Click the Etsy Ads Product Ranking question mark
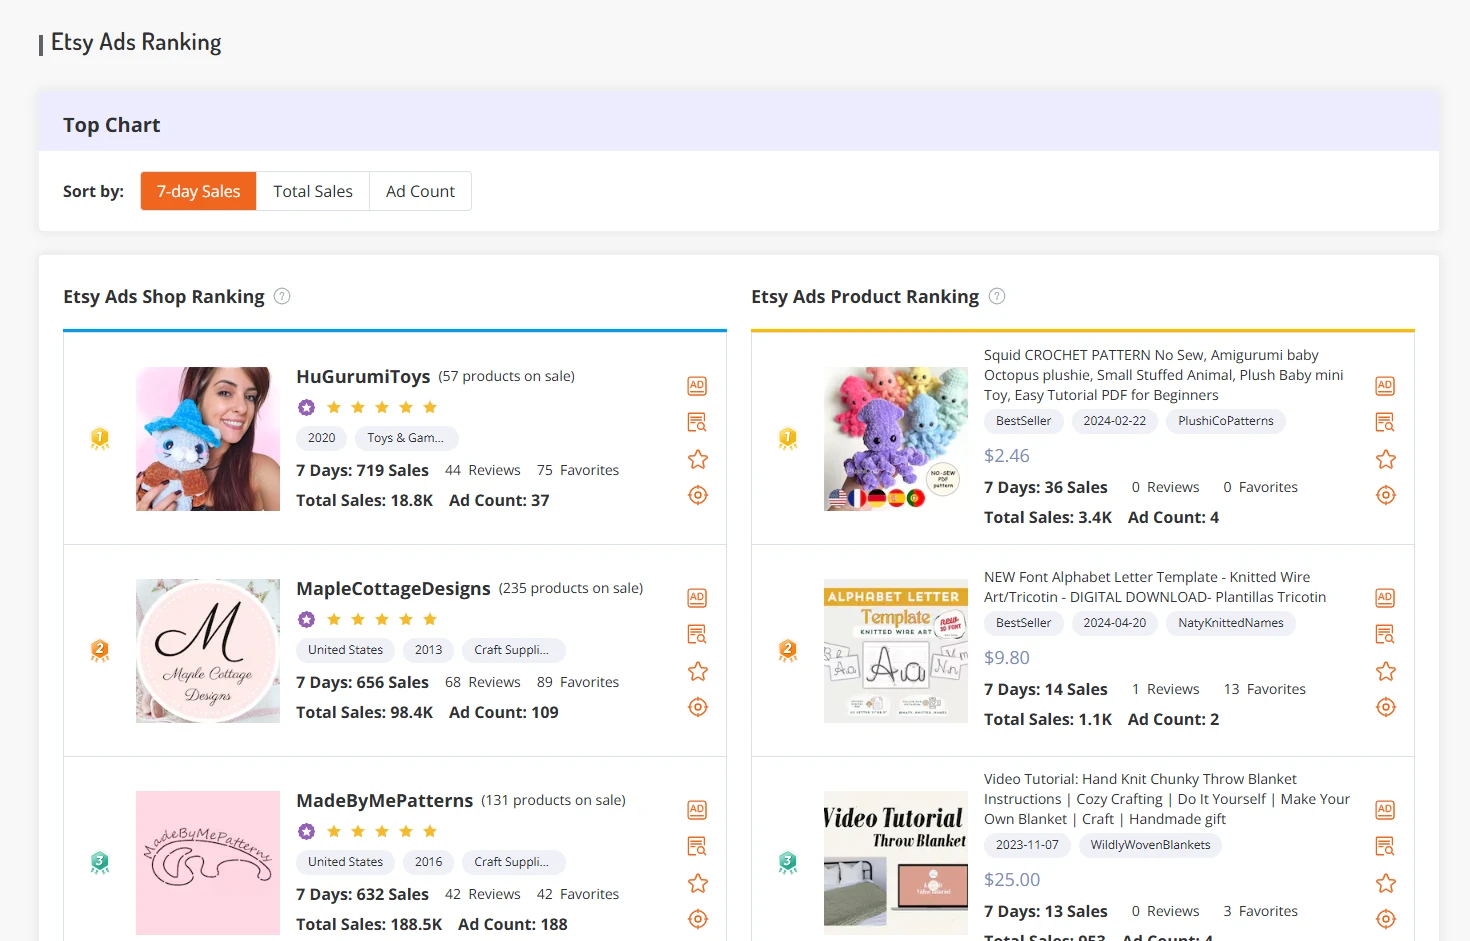 coord(997,295)
